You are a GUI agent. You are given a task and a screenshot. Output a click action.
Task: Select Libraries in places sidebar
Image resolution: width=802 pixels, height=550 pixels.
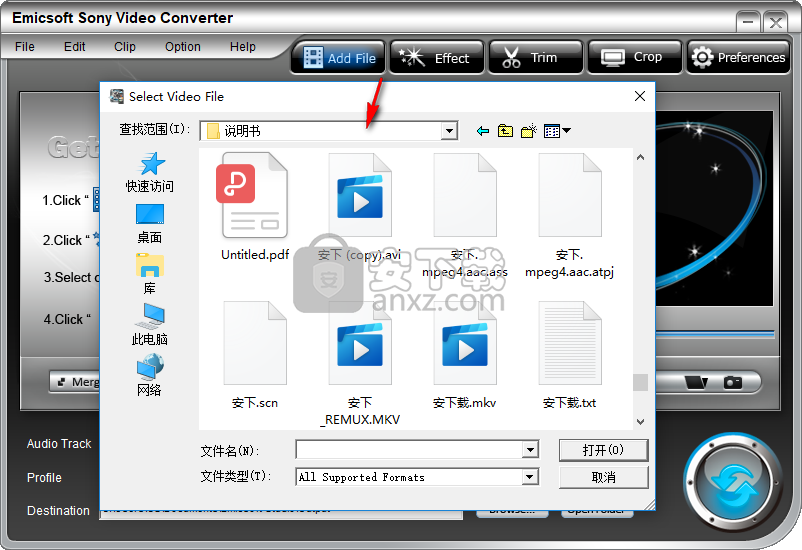pyautogui.click(x=150, y=274)
